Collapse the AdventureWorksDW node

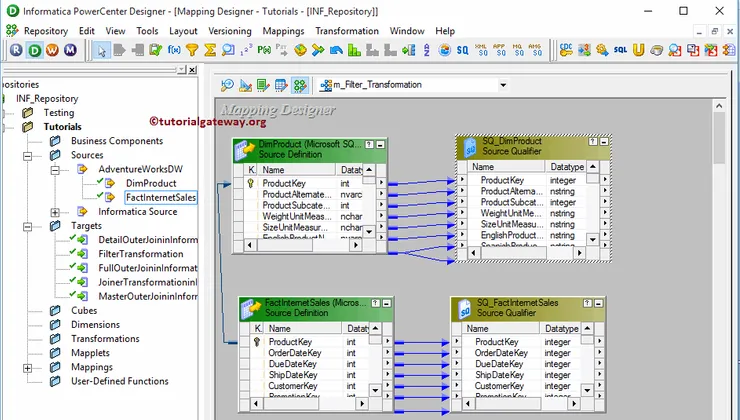coord(55,169)
